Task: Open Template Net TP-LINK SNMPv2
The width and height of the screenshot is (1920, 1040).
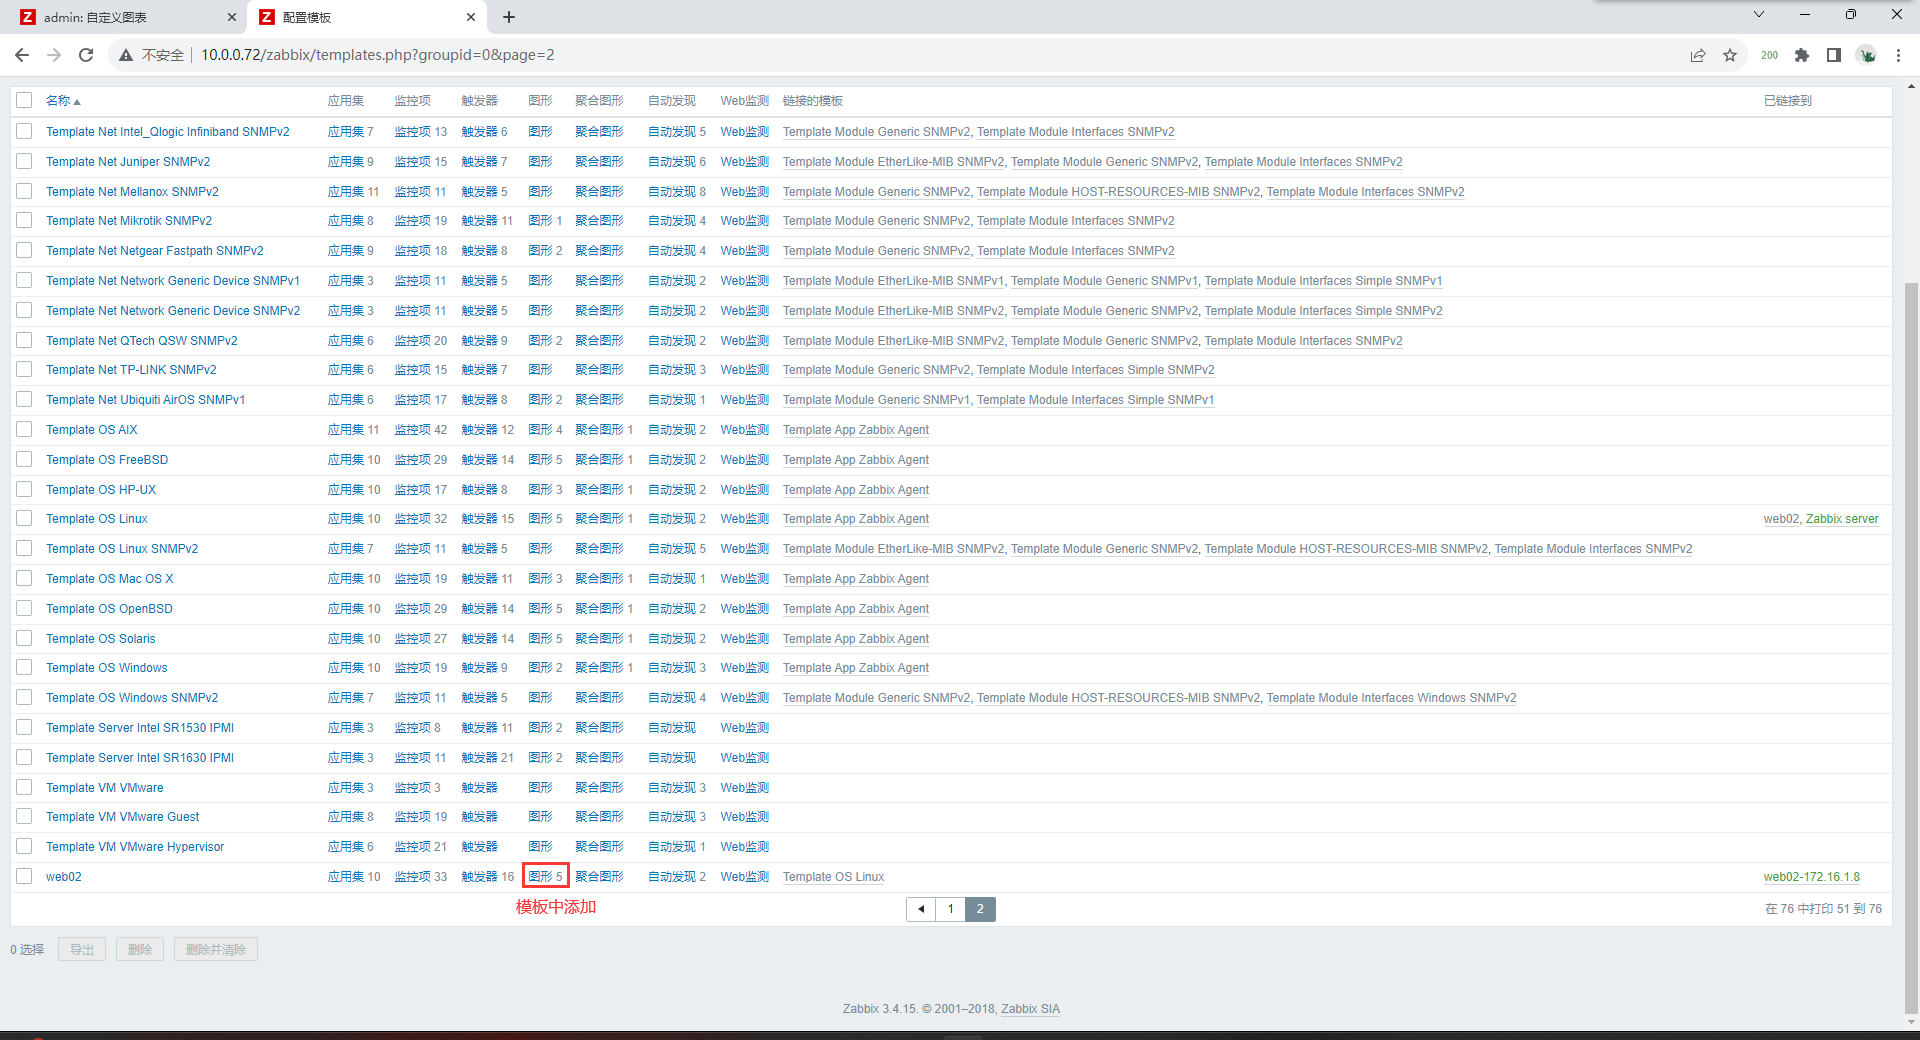Action: tap(131, 370)
